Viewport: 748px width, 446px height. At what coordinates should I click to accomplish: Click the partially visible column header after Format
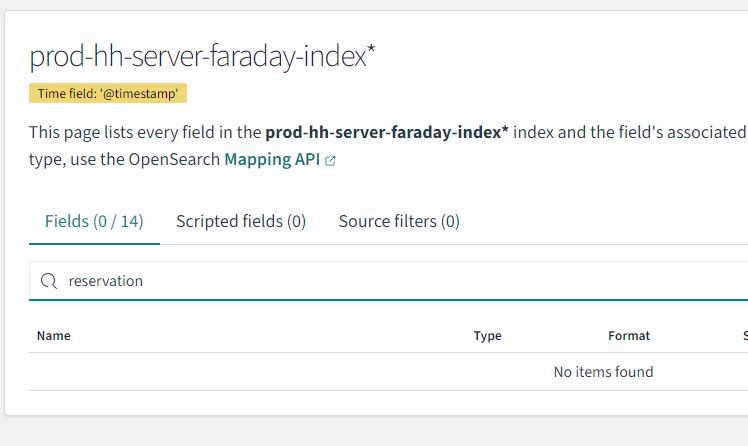click(744, 336)
